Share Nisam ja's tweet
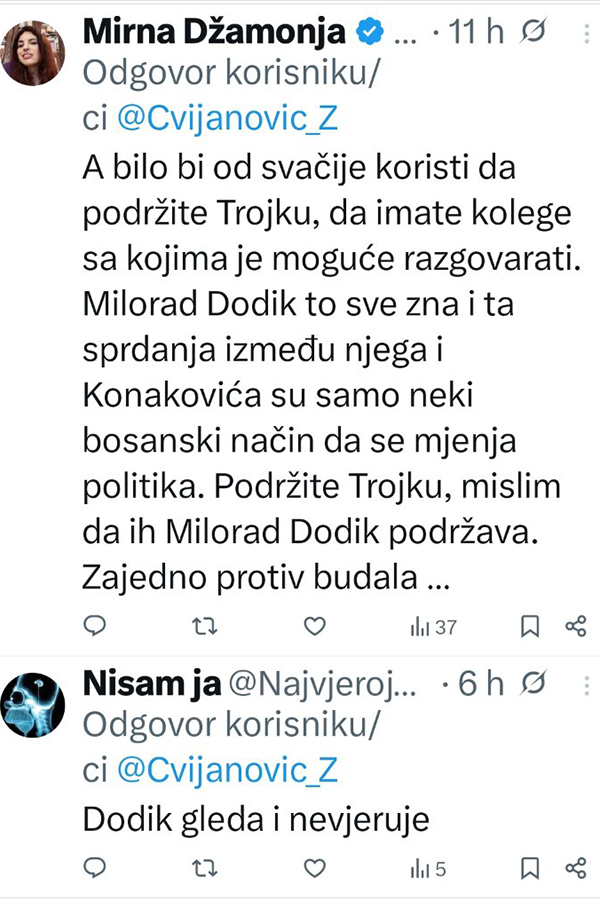Image resolution: width=600 pixels, height=900 pixels. click(575, 866)
